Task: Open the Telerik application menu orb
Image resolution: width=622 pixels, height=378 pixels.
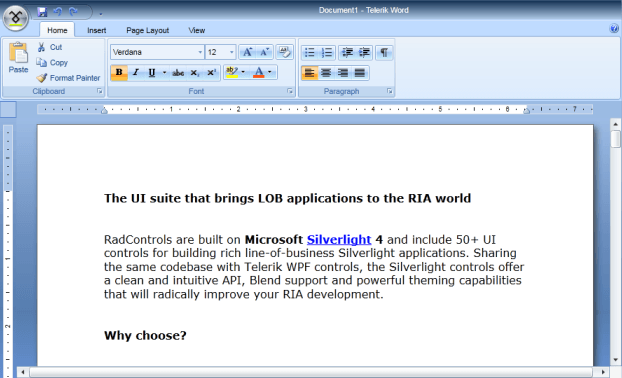Action: tap(15, 18)
